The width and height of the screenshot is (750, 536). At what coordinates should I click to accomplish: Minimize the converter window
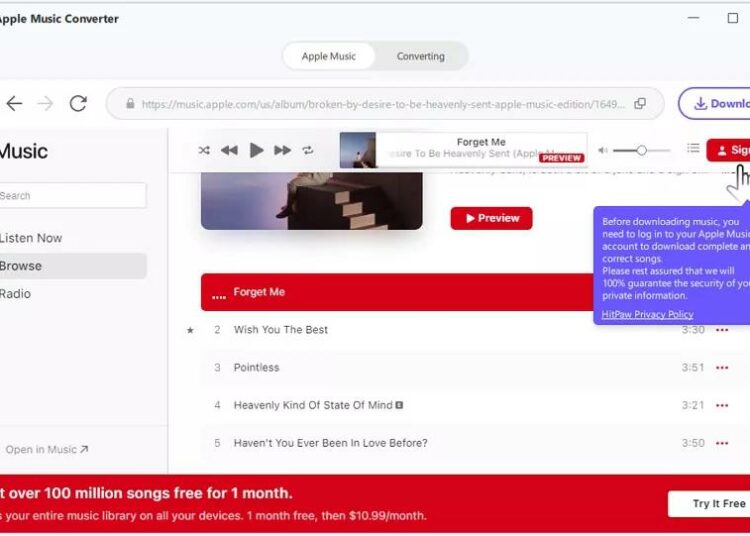694,18
